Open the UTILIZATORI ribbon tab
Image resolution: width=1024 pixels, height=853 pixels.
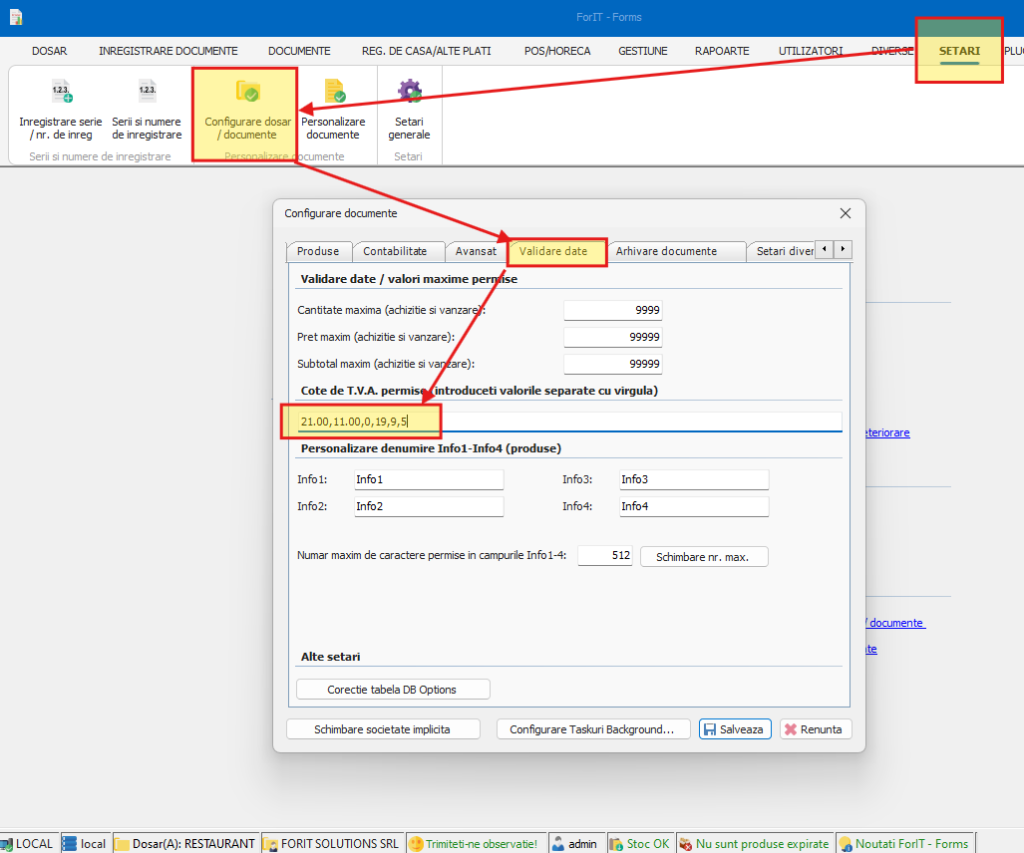tap(810, 51)
